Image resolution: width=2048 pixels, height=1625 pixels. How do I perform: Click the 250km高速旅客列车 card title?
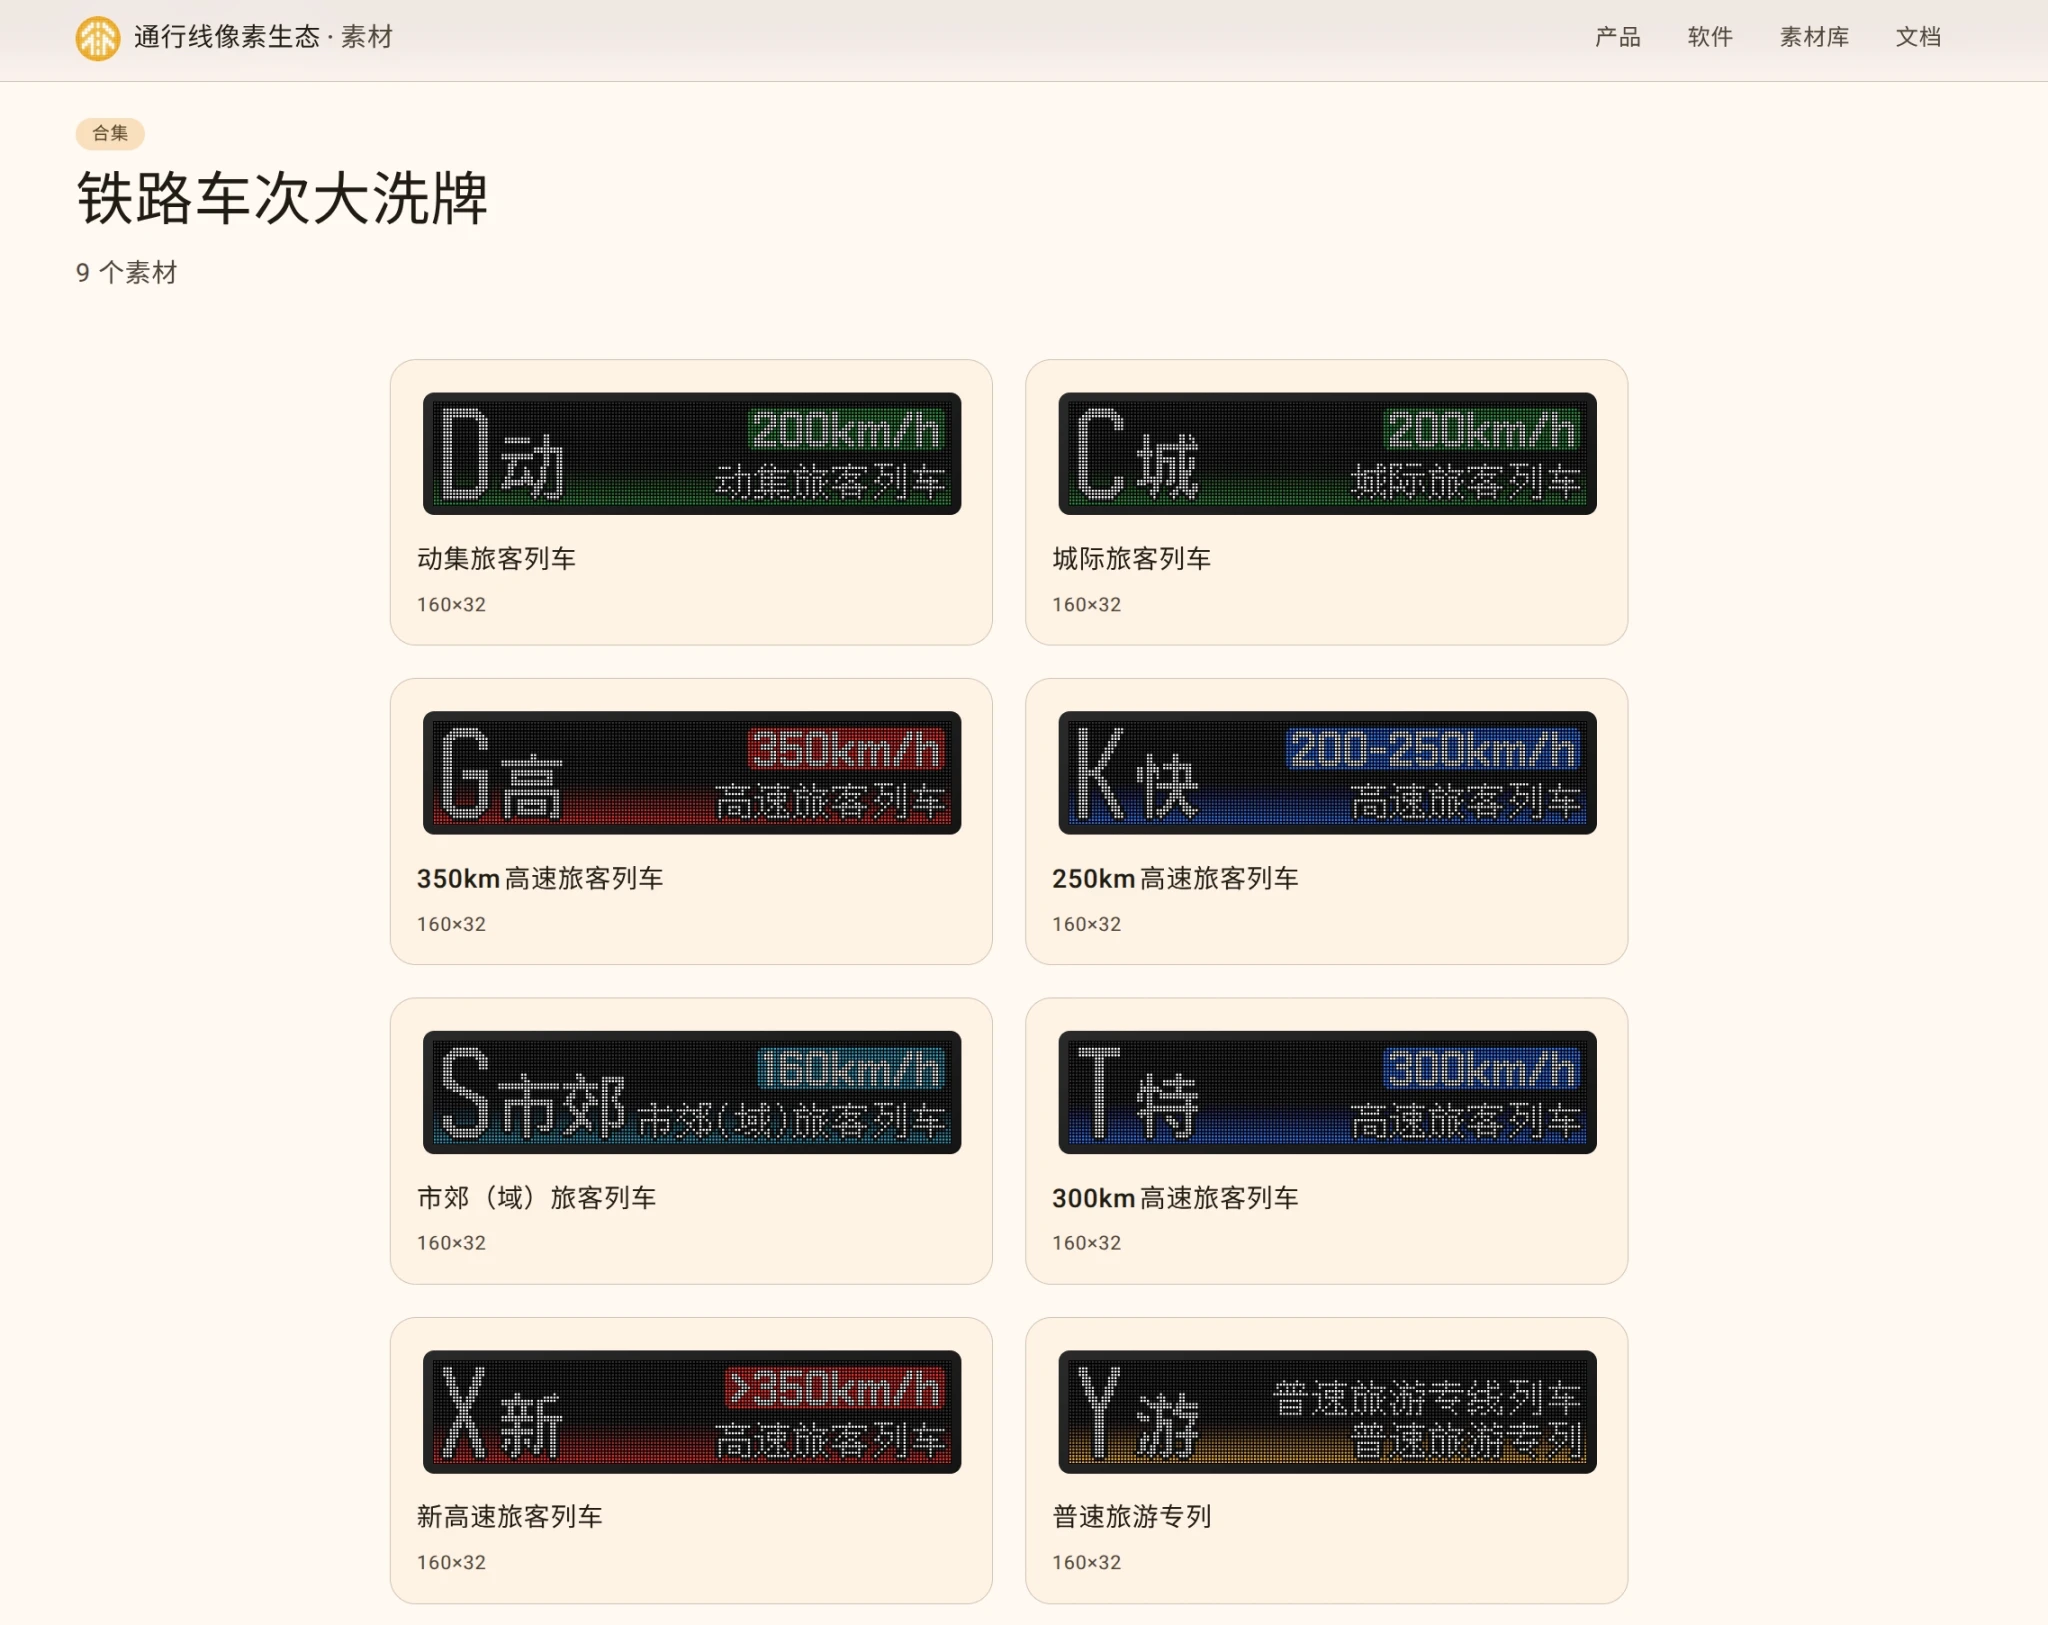(1175, 878)
